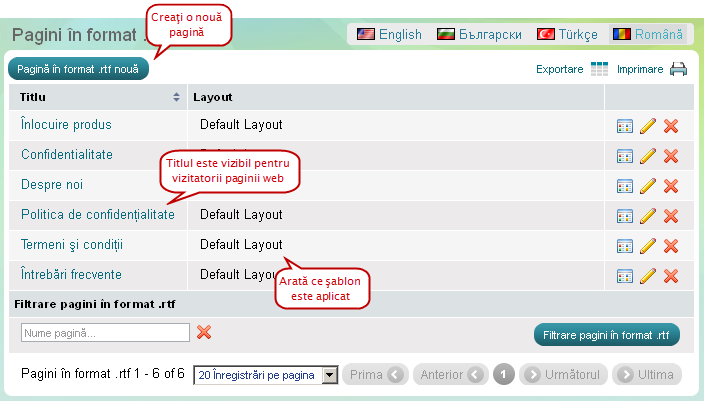Switch language to English
704x401 pixels.
click(x=389, y=34)
